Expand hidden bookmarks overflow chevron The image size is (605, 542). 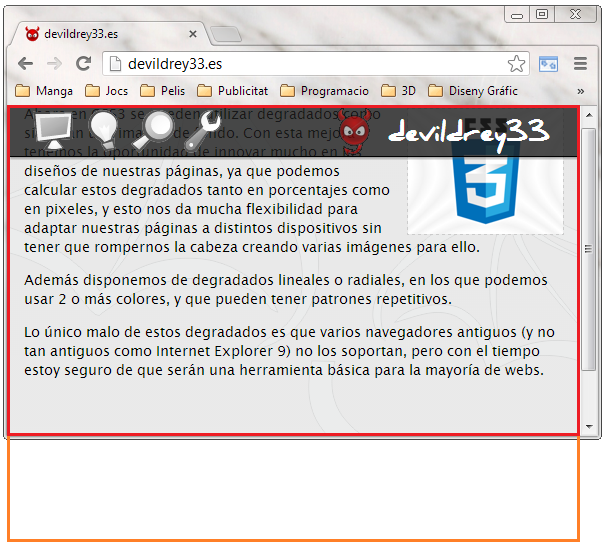click(581, 91)
